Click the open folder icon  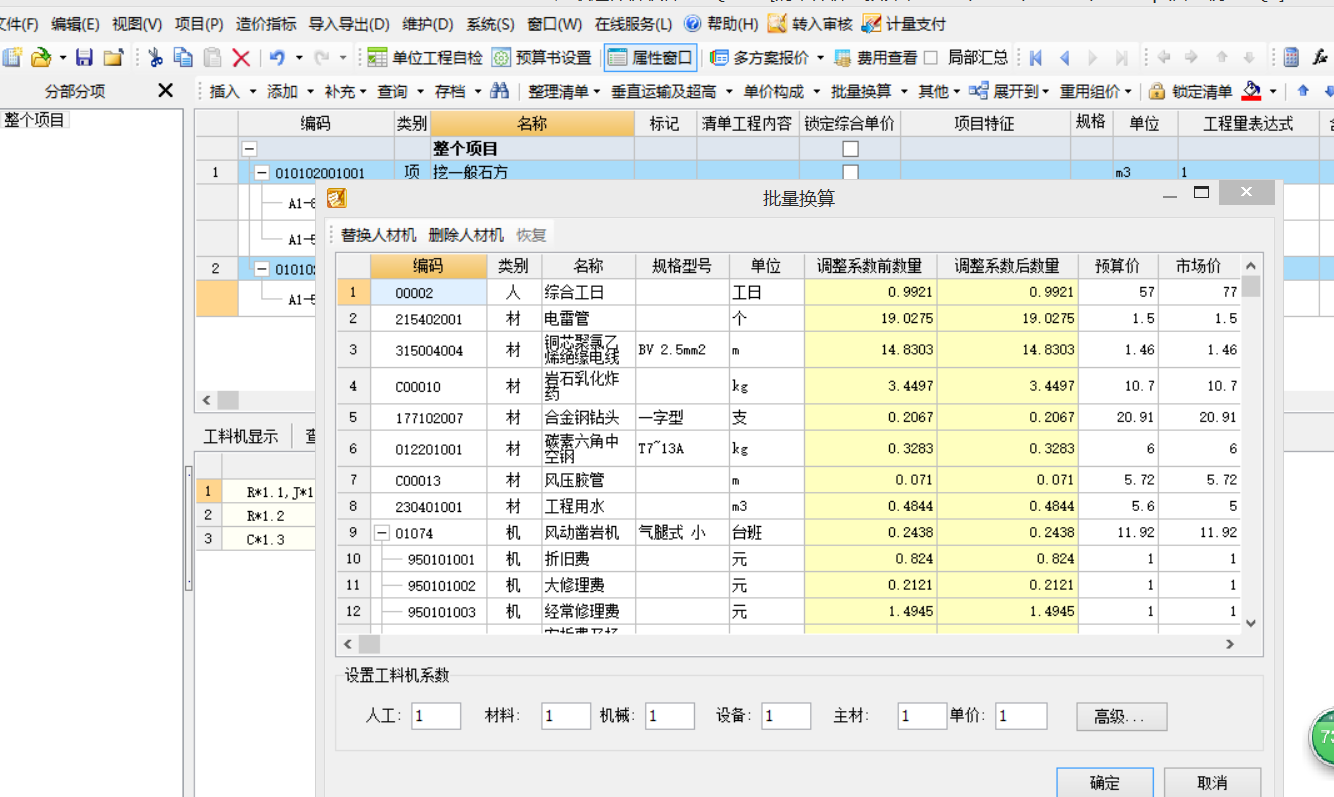tap(41, 57)
